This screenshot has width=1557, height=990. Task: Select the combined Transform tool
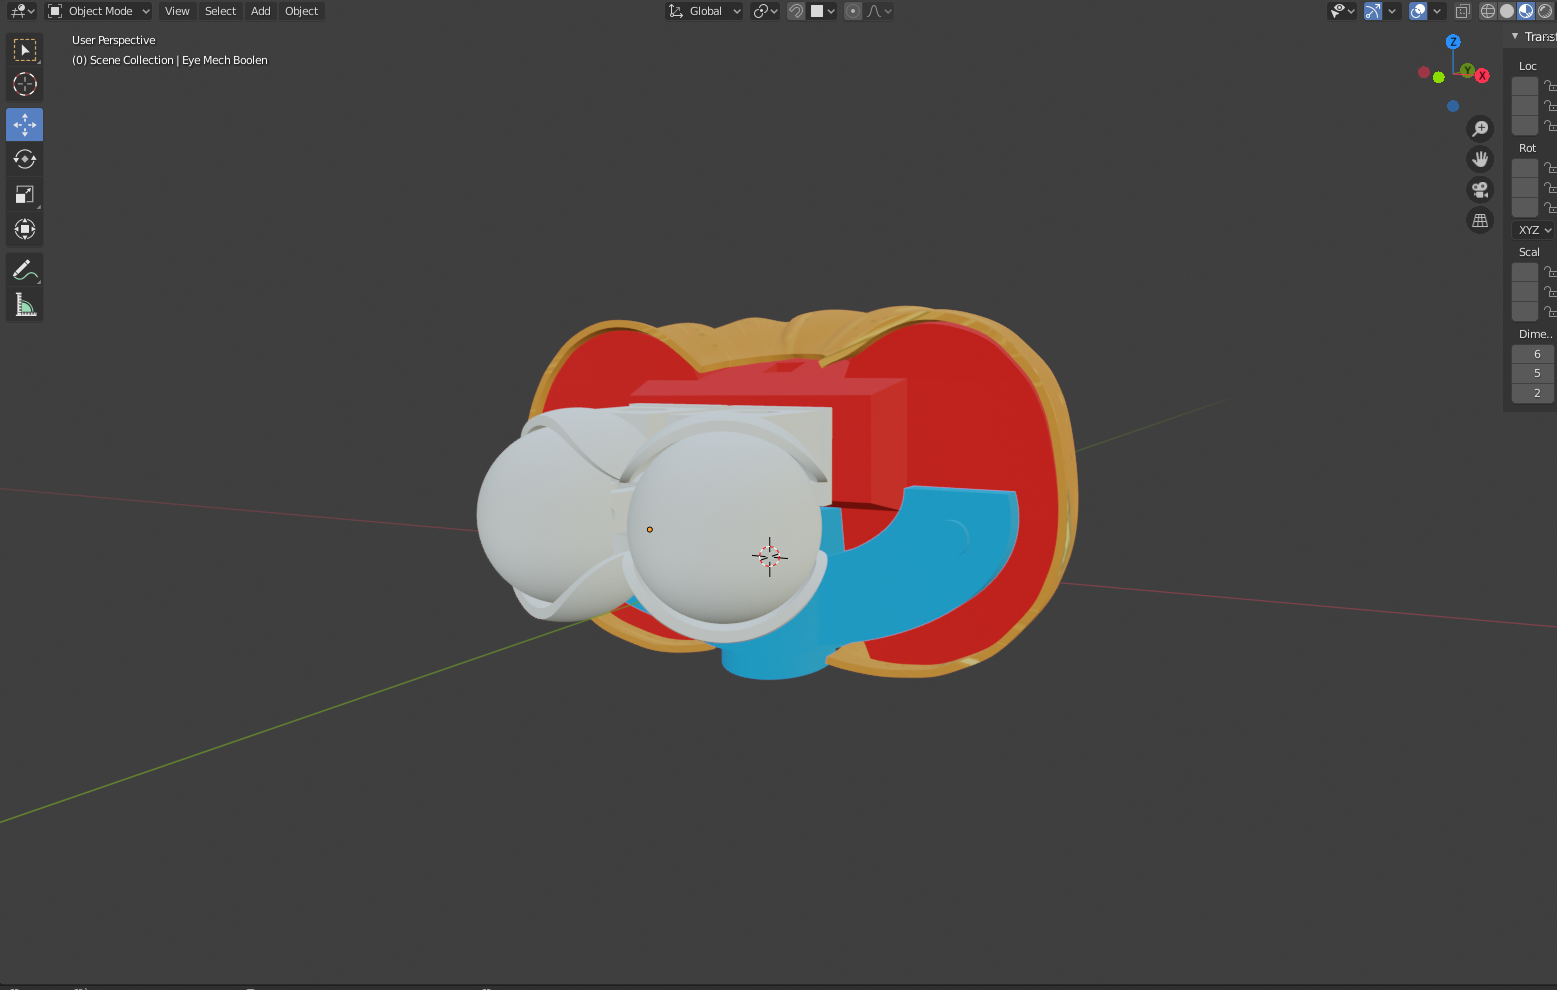point(25,229)
